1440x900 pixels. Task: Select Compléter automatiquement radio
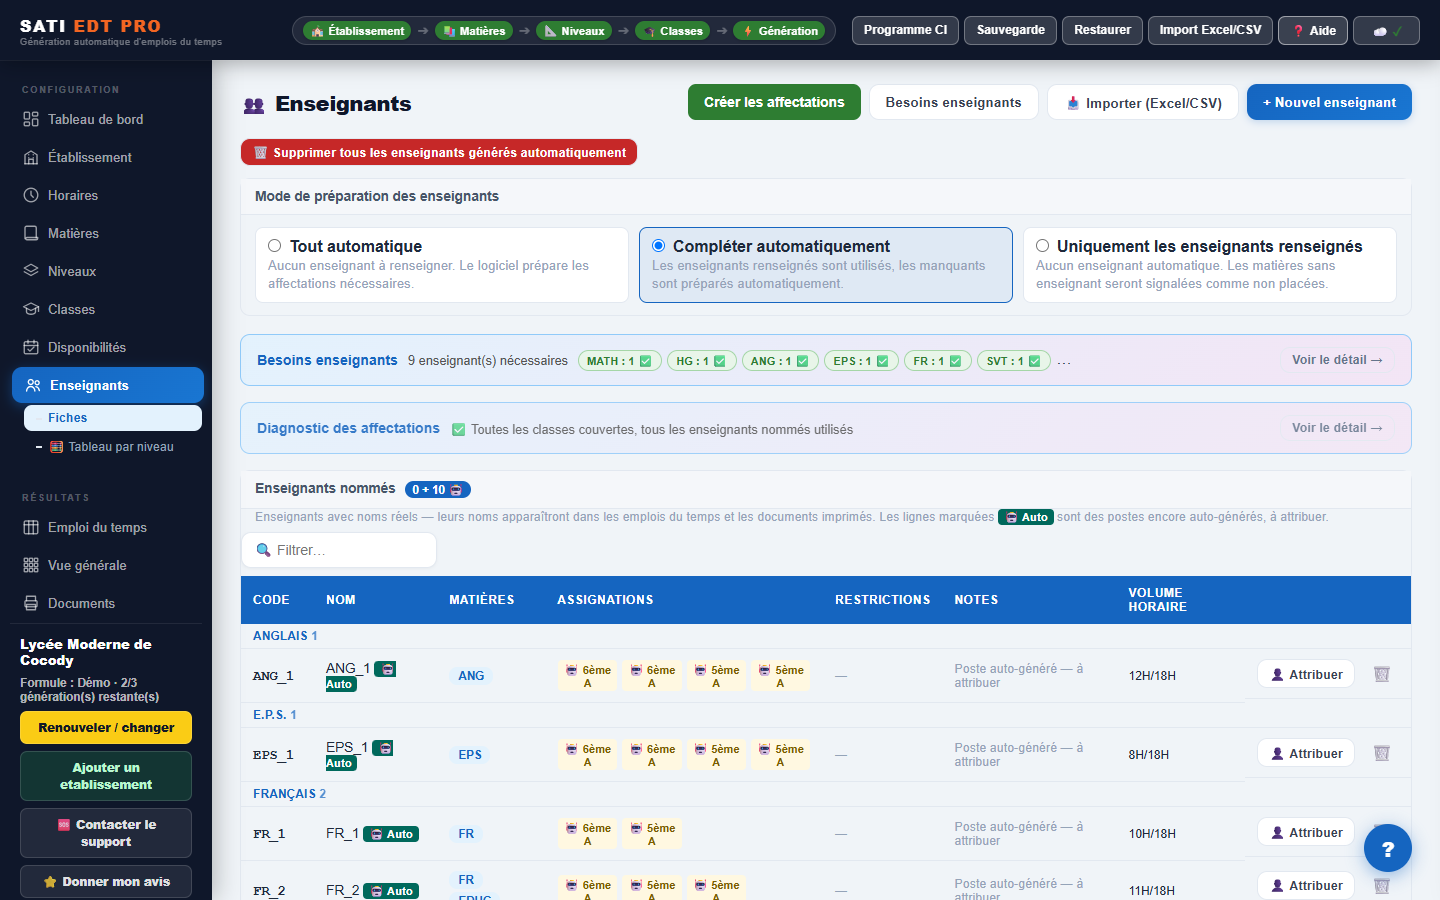(658, 246)
